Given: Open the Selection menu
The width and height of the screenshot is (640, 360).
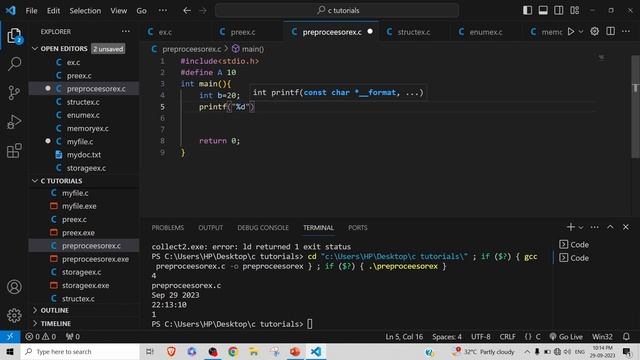Looking at the screenshot, I should click(85, 11).
